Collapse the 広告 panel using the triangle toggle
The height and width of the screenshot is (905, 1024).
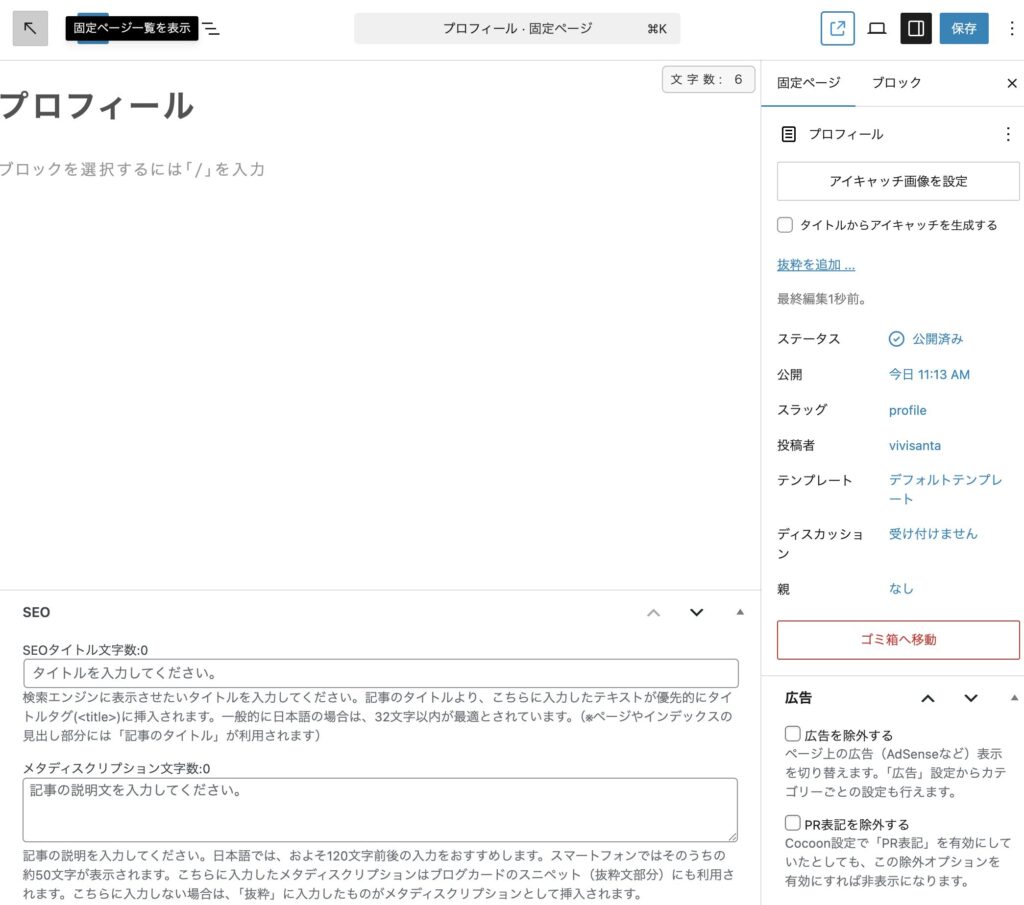pyautogui.click(x=1014, y=698)
